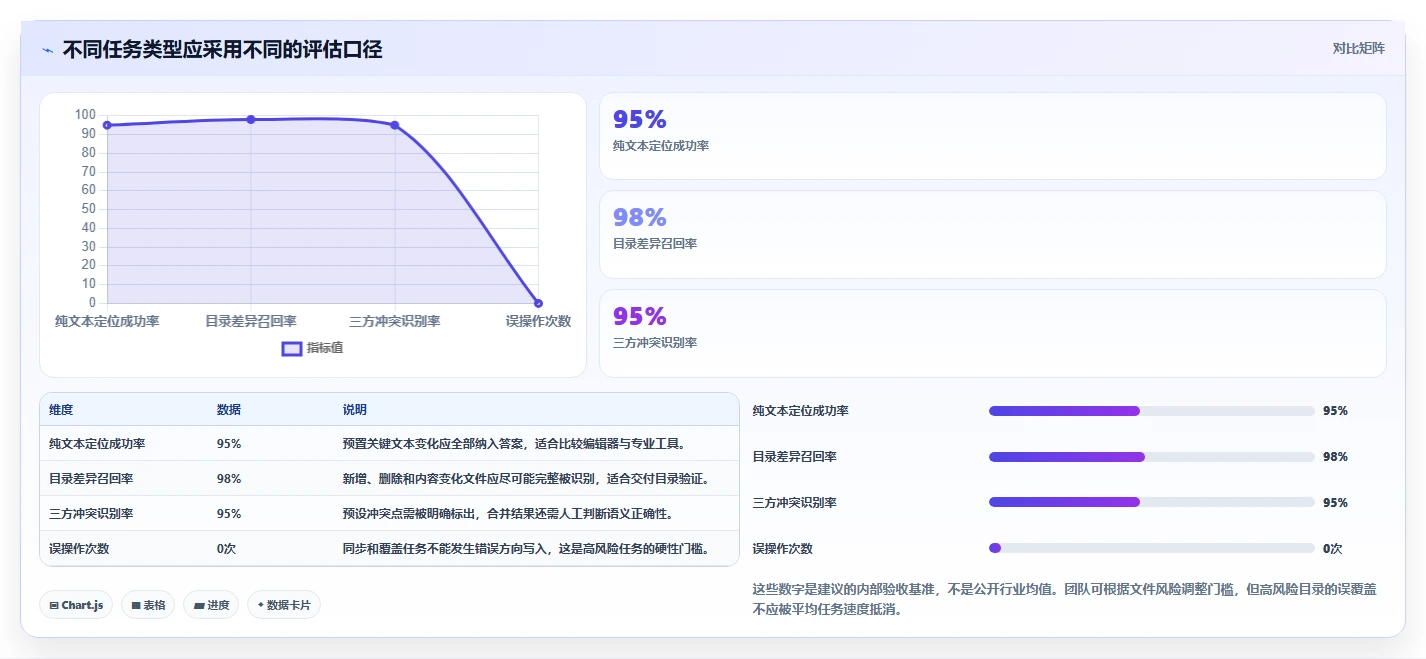Click the description starting 同步和覆盖任务

[x=527, y=548]
